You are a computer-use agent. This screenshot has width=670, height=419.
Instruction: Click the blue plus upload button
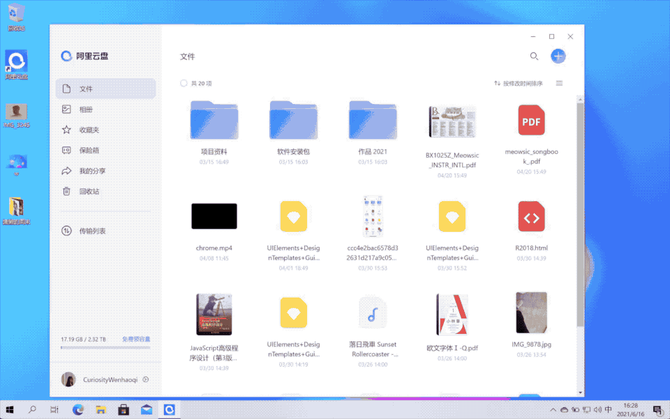(558, 57)
